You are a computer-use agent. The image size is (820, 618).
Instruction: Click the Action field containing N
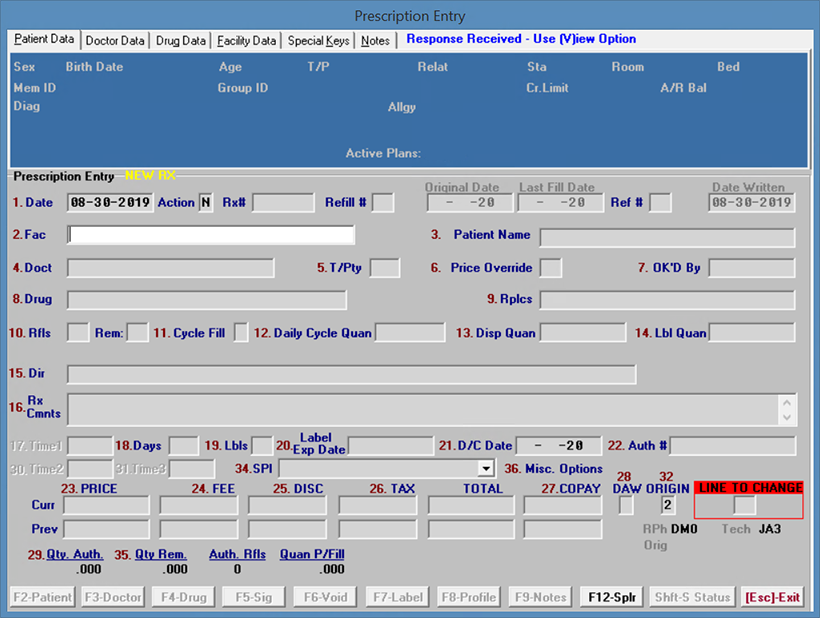coord(206,203)
